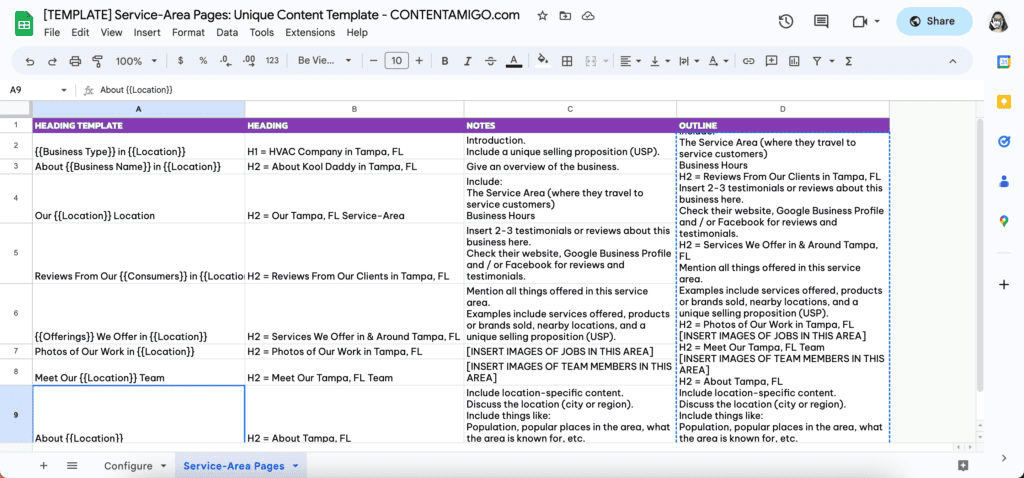Open the Borders tool
This screenshot has height=478, width=1024.
(x=567, y=61)
